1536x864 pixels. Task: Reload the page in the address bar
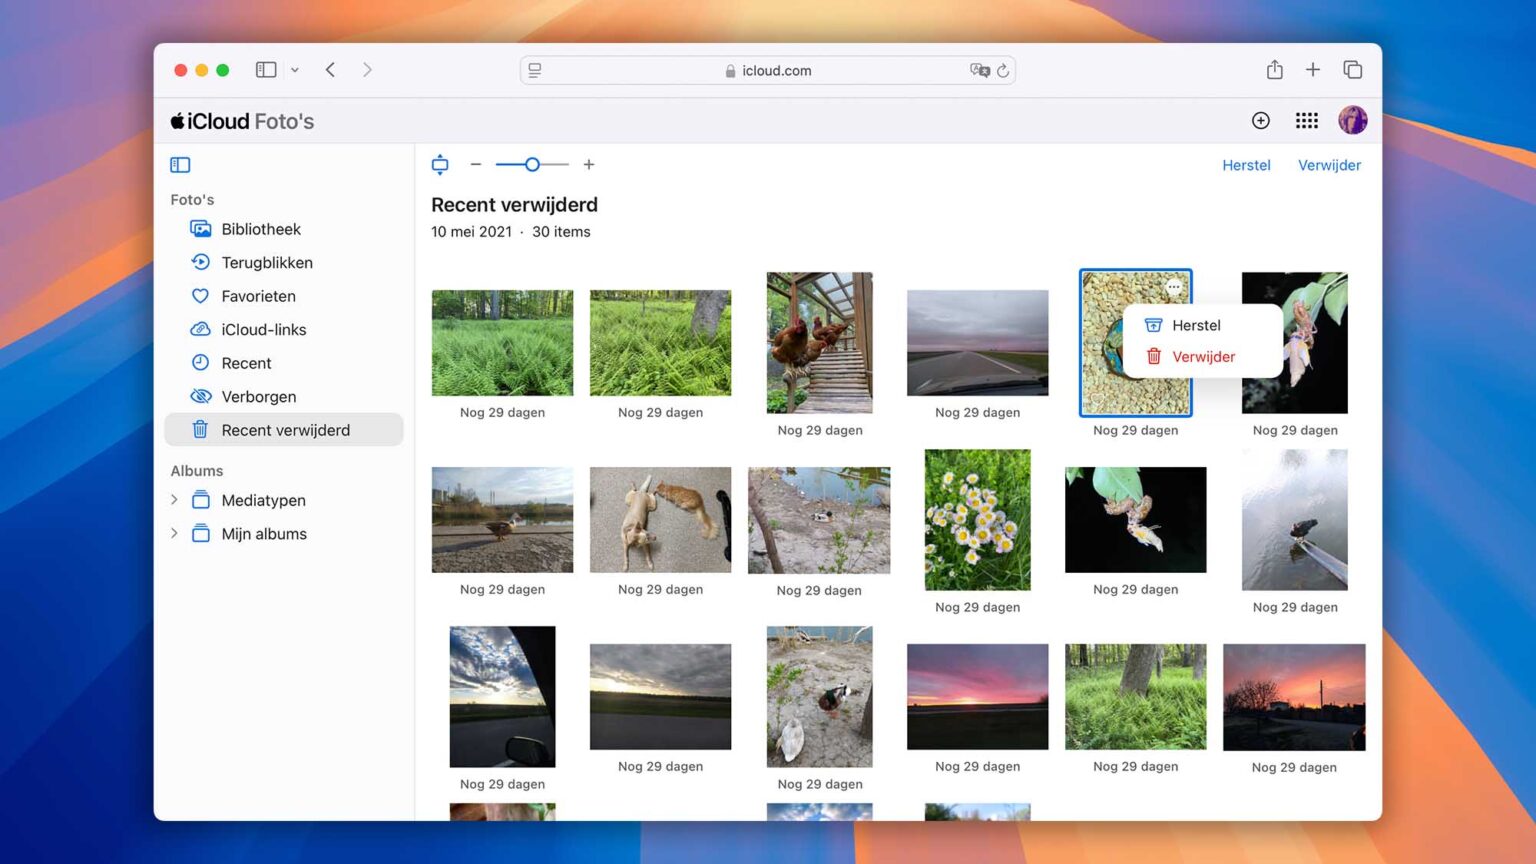point(1002,71)
